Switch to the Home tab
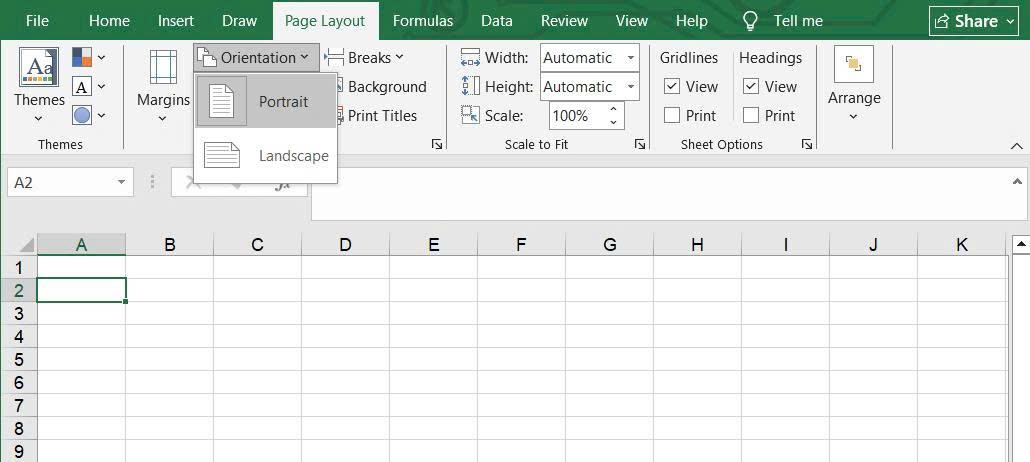The height and width of the screenshot is (462, 1030). click(x=109, y=20)
